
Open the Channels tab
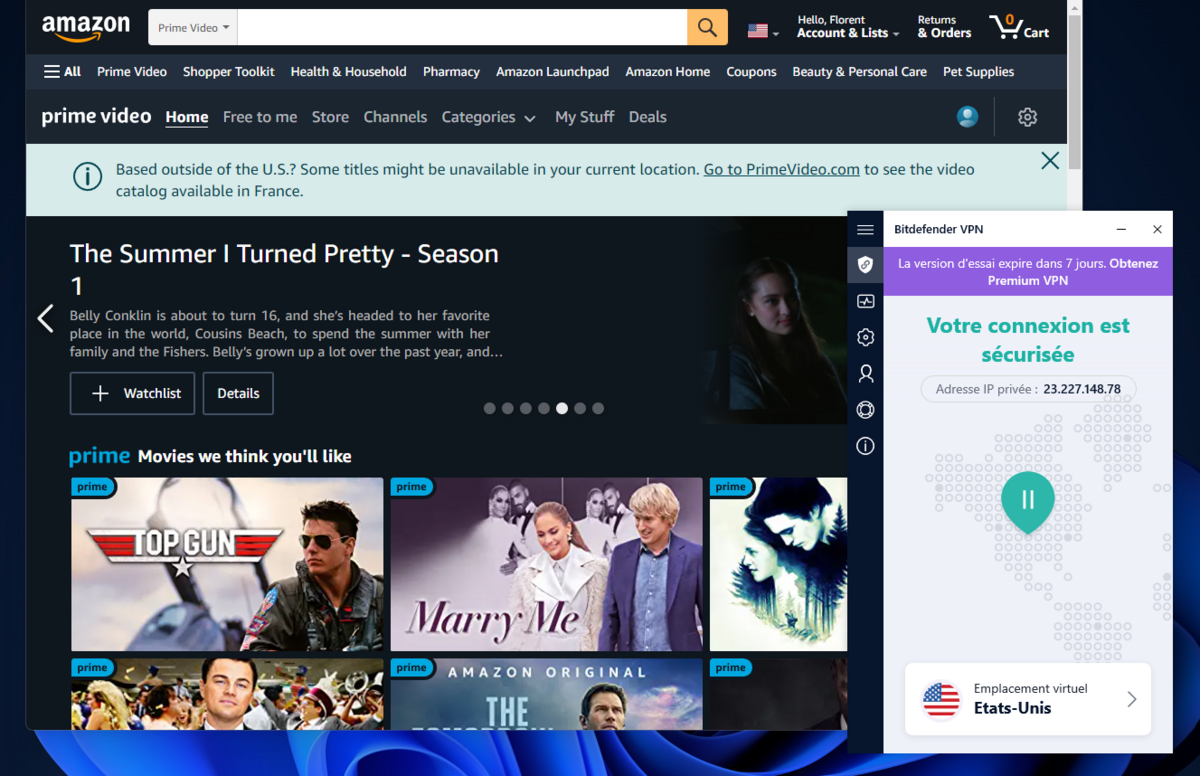395,117
